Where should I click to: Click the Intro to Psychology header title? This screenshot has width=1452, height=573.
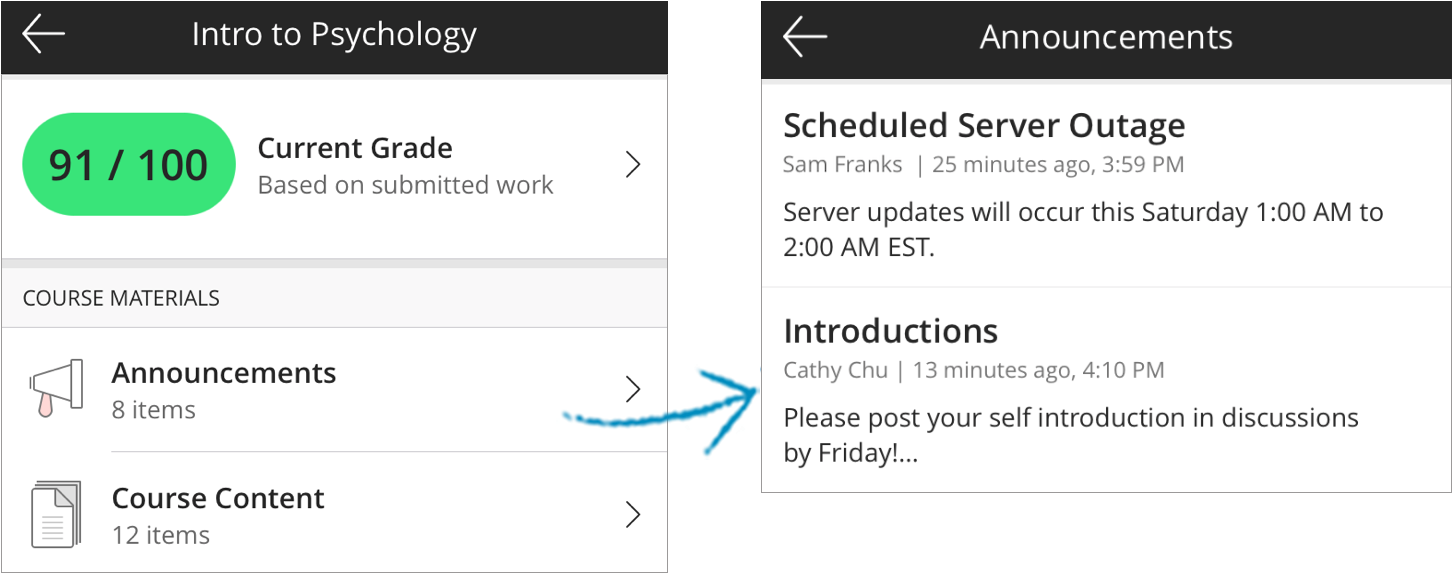pos(334,35)
